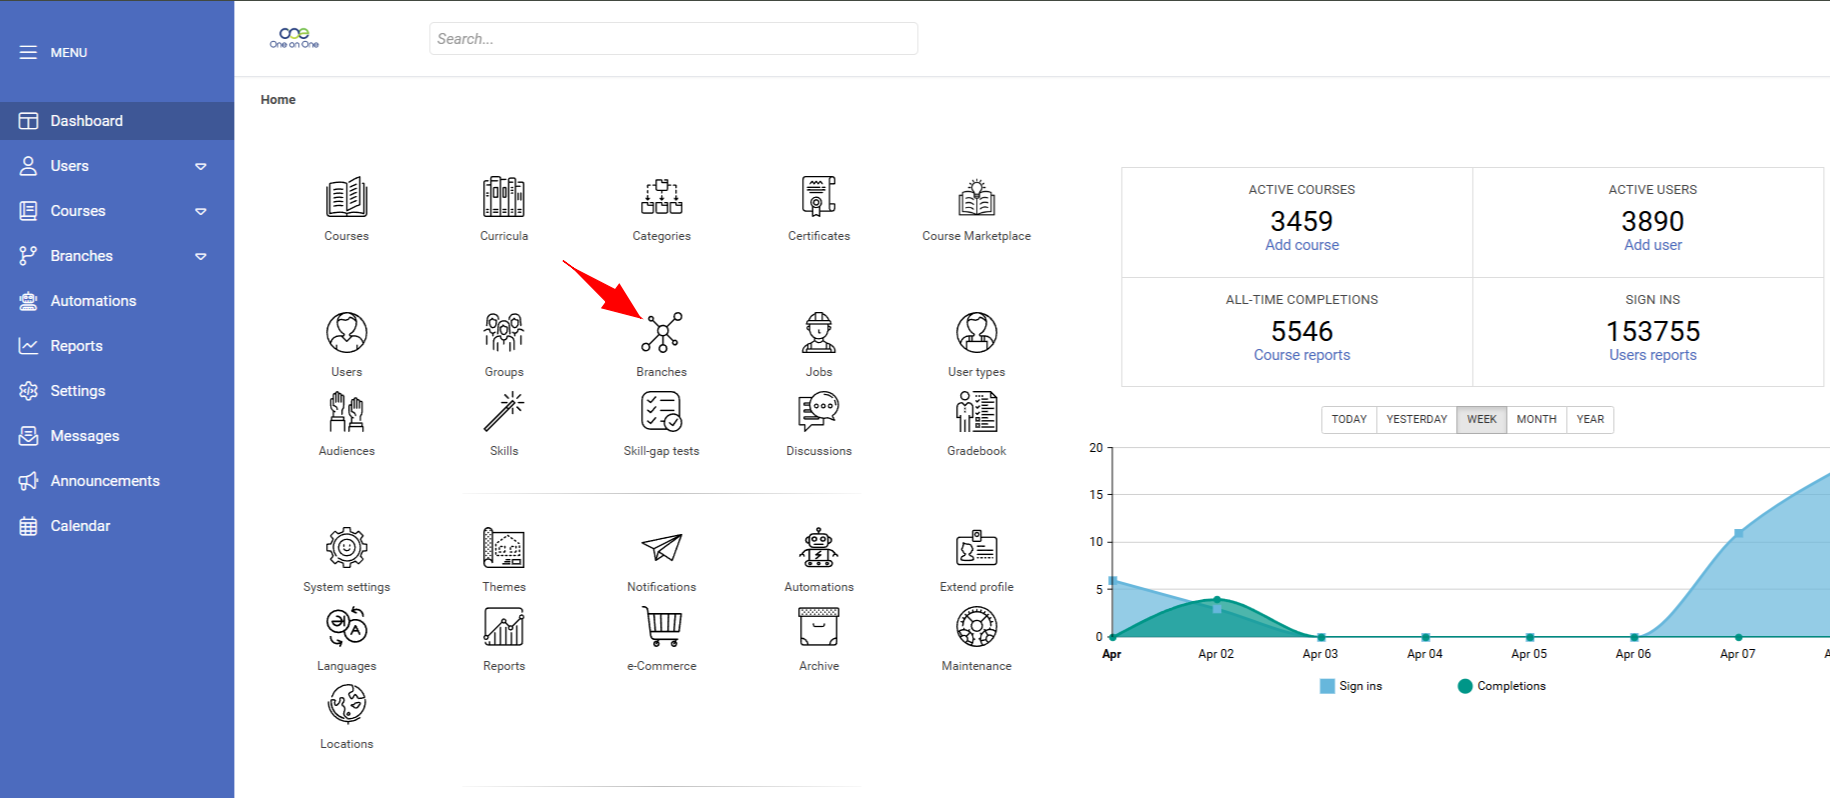
Task: Click the Curricula books icon
Action: 503,197
